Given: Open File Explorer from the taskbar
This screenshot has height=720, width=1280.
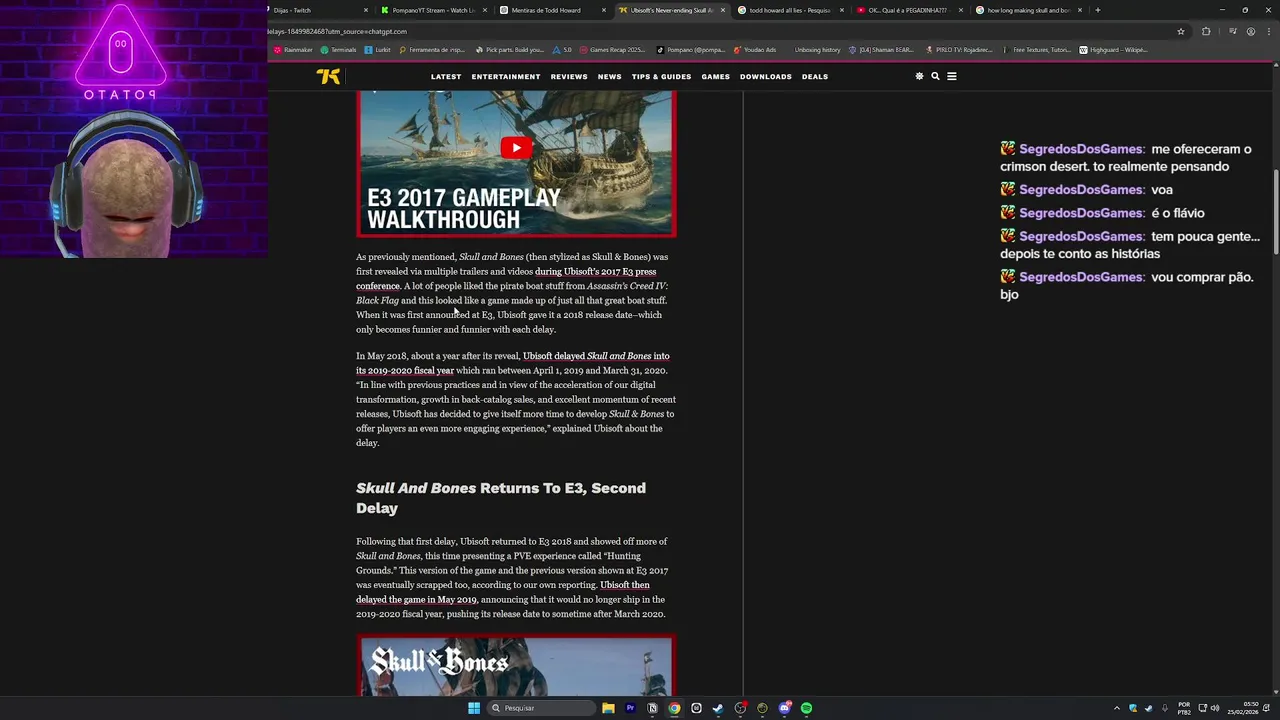Looking at the screenshot, I should [608, 708].
